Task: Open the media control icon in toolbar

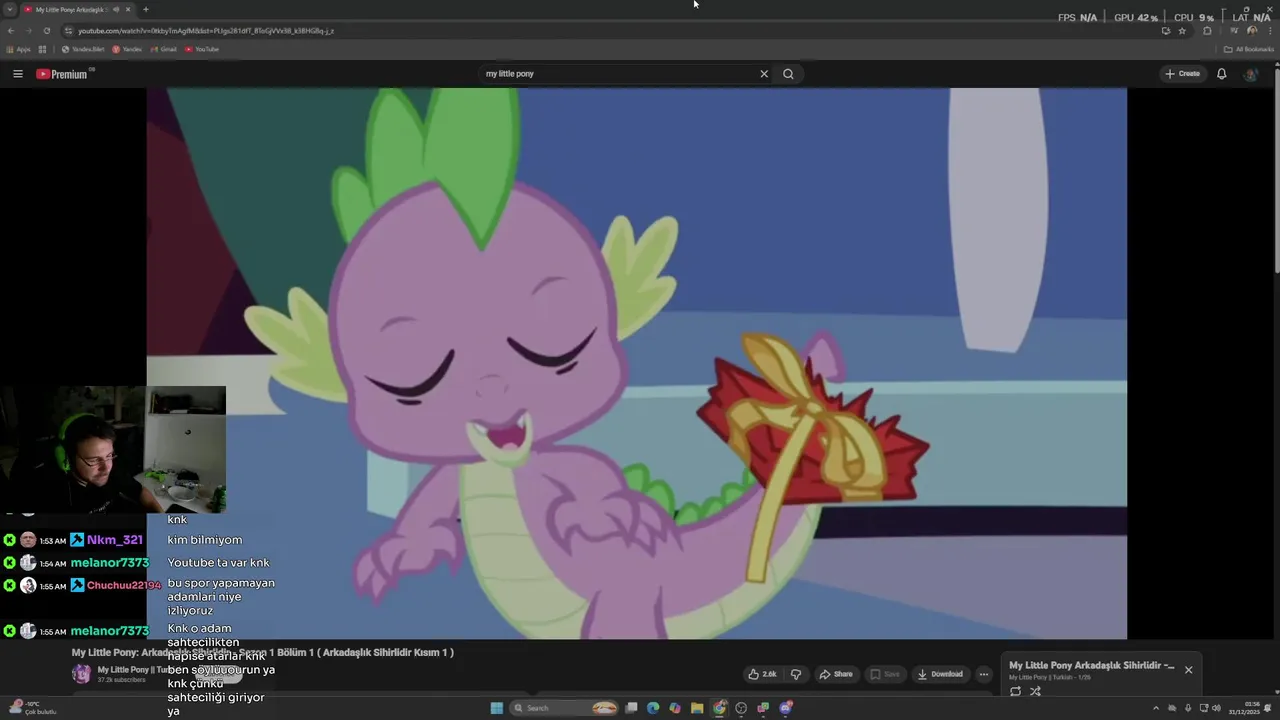Action: 1234,31
